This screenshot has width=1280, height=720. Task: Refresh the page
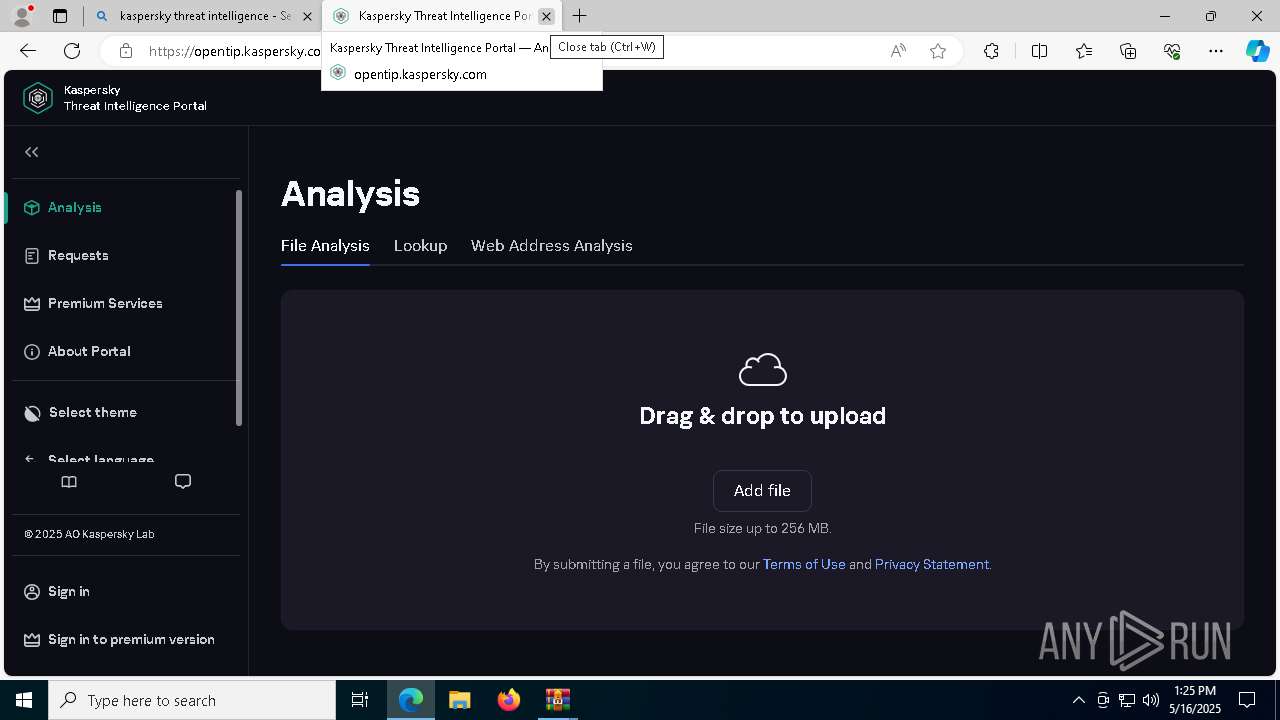point(72,51)
